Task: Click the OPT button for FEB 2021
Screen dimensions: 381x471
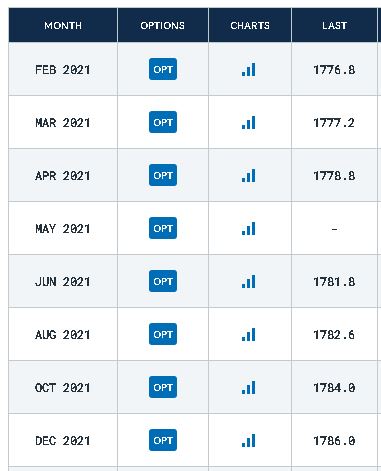Action: click(163, 69)
